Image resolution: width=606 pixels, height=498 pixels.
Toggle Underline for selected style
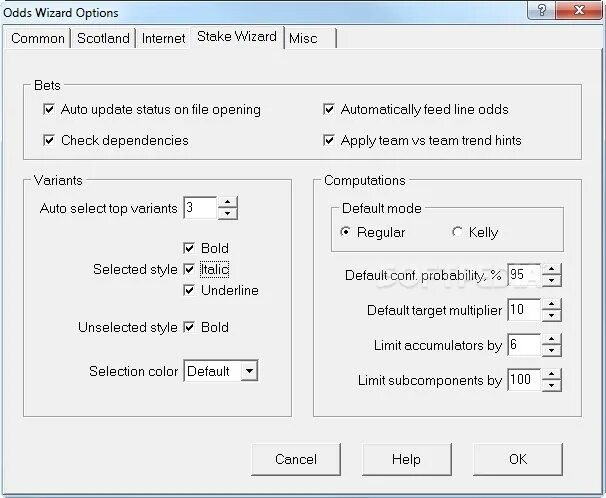tap(189, 290)
